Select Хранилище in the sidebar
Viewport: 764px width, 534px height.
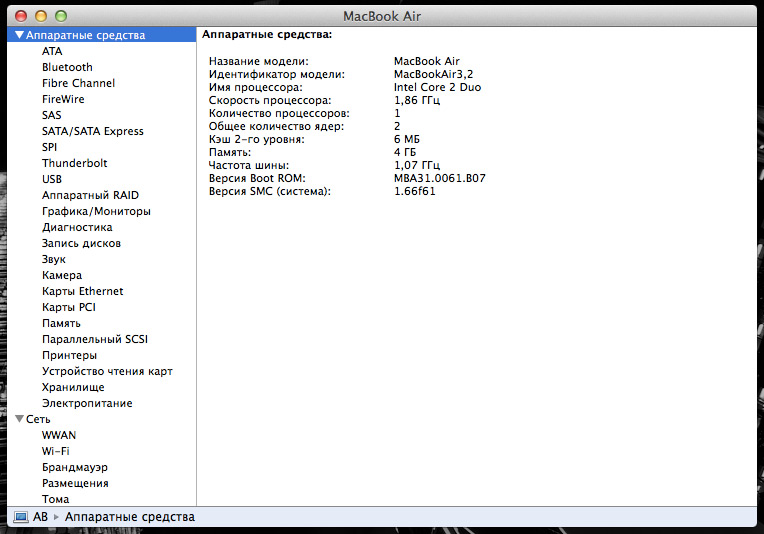(x=73, y=387)
